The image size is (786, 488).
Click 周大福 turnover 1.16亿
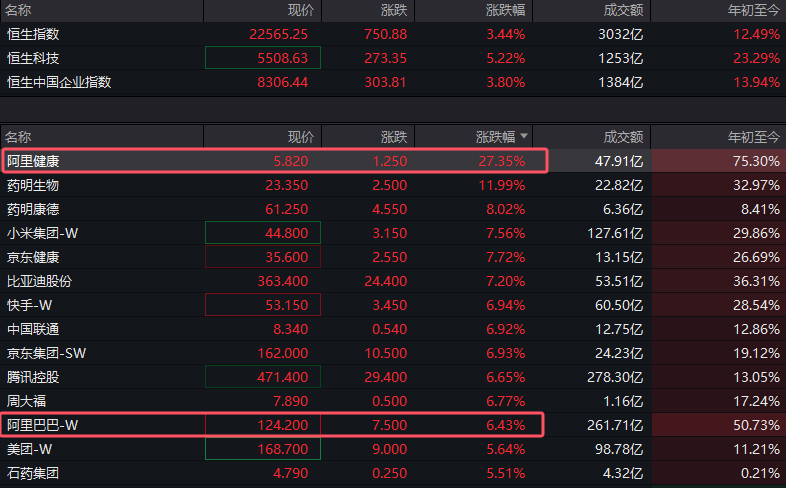623,401
